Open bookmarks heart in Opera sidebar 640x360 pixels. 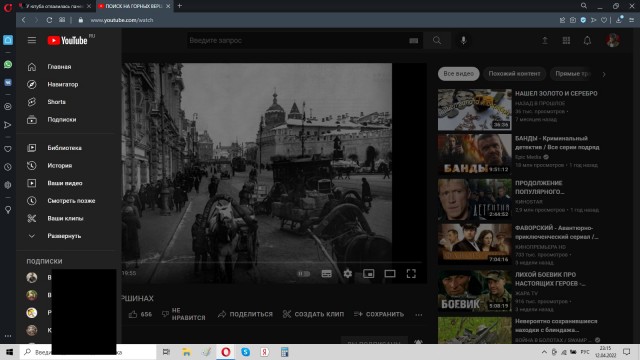(x=8, y=149)
